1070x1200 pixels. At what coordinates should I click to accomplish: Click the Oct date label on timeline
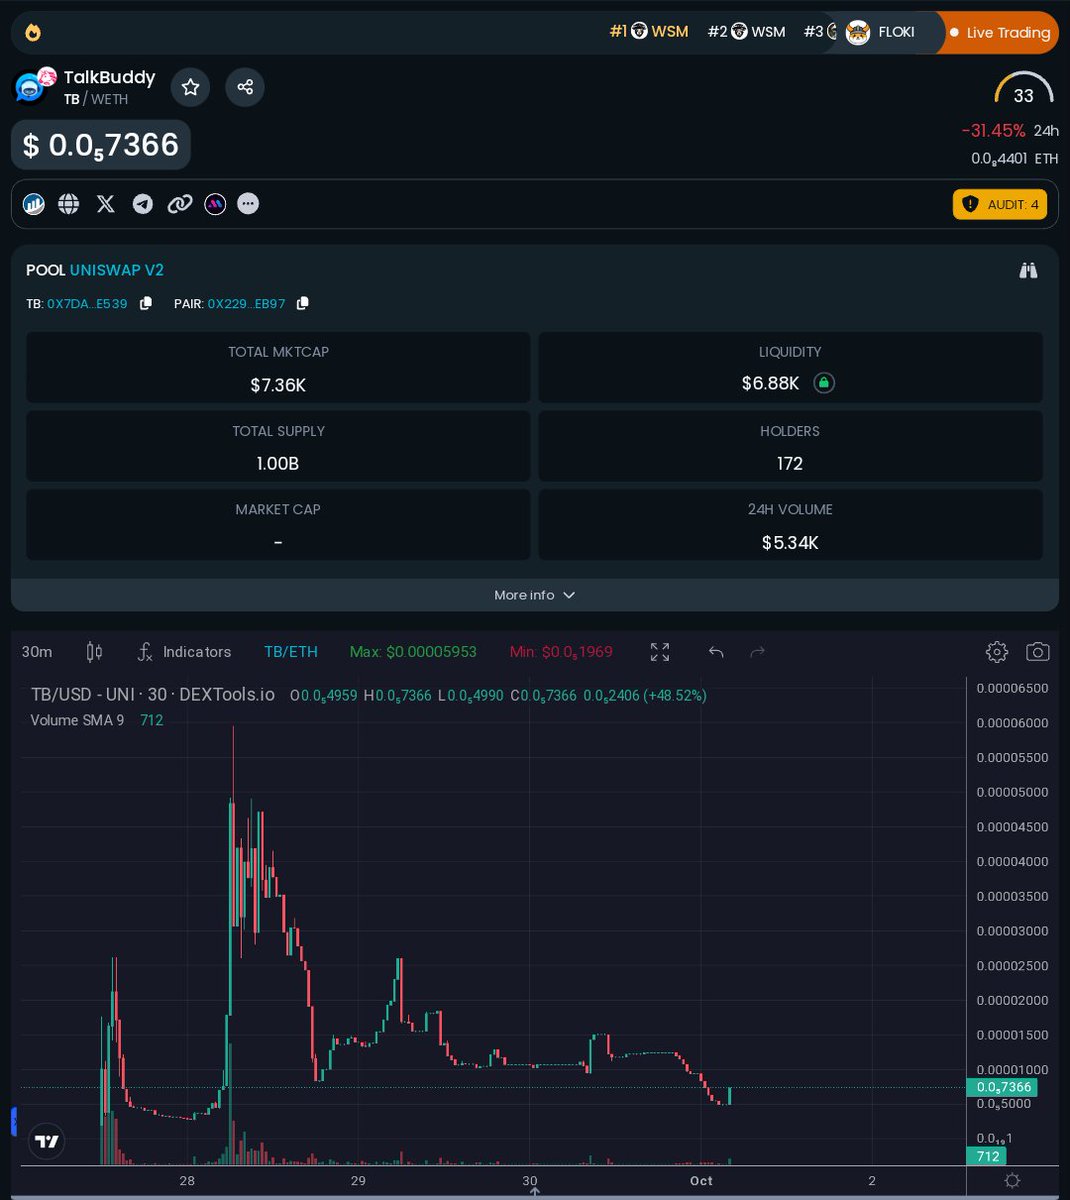[x=701, y=1181]
